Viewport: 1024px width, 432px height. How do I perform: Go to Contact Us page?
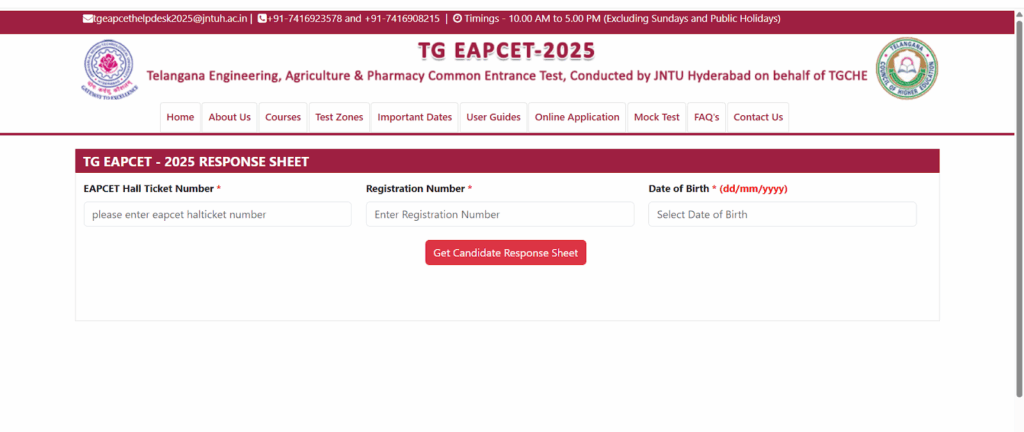click(758, 117)
